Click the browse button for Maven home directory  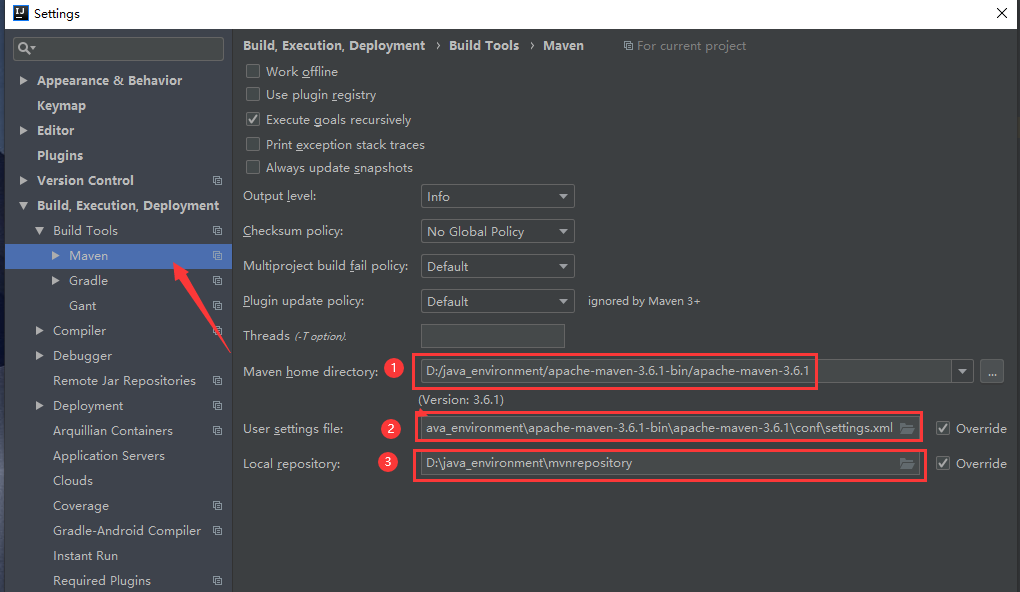(992, 371)
